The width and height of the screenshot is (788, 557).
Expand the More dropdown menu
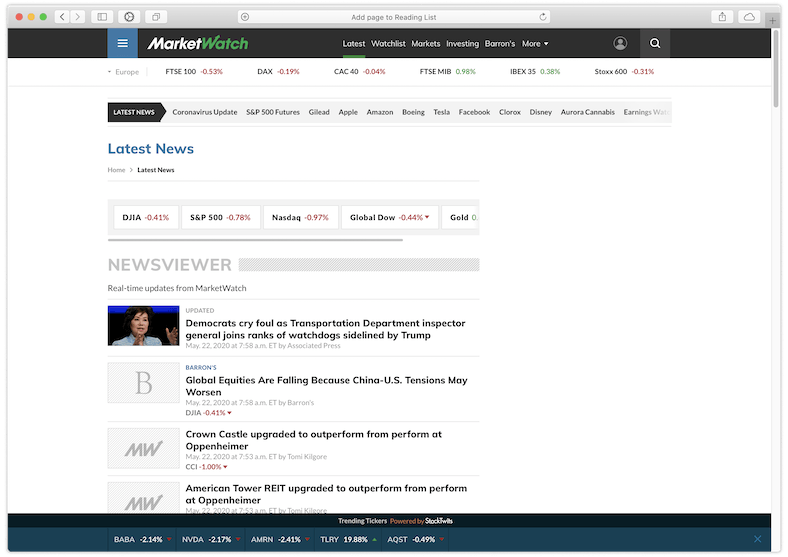pyautogui.click(x=535, y=44)
